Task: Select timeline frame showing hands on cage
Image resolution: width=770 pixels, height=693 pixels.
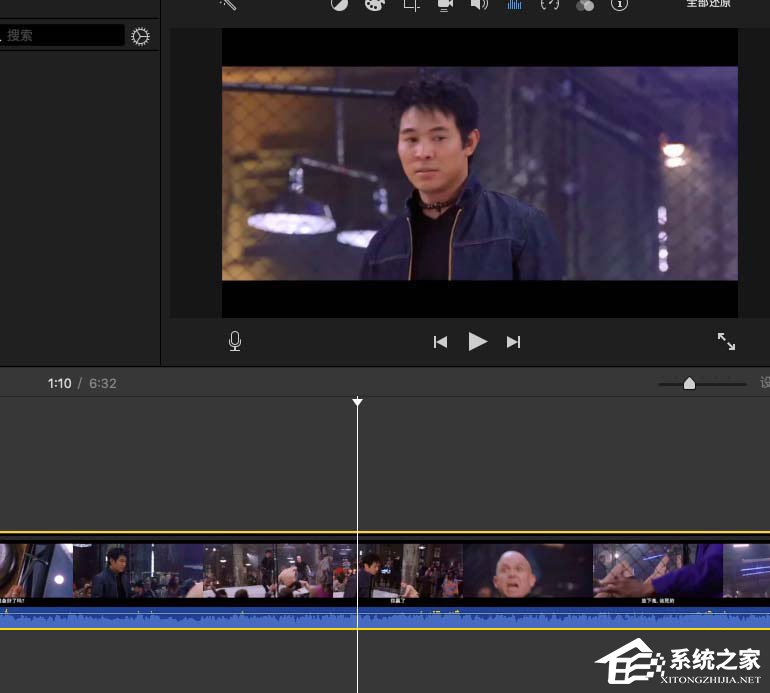Action: click(658, 571)
